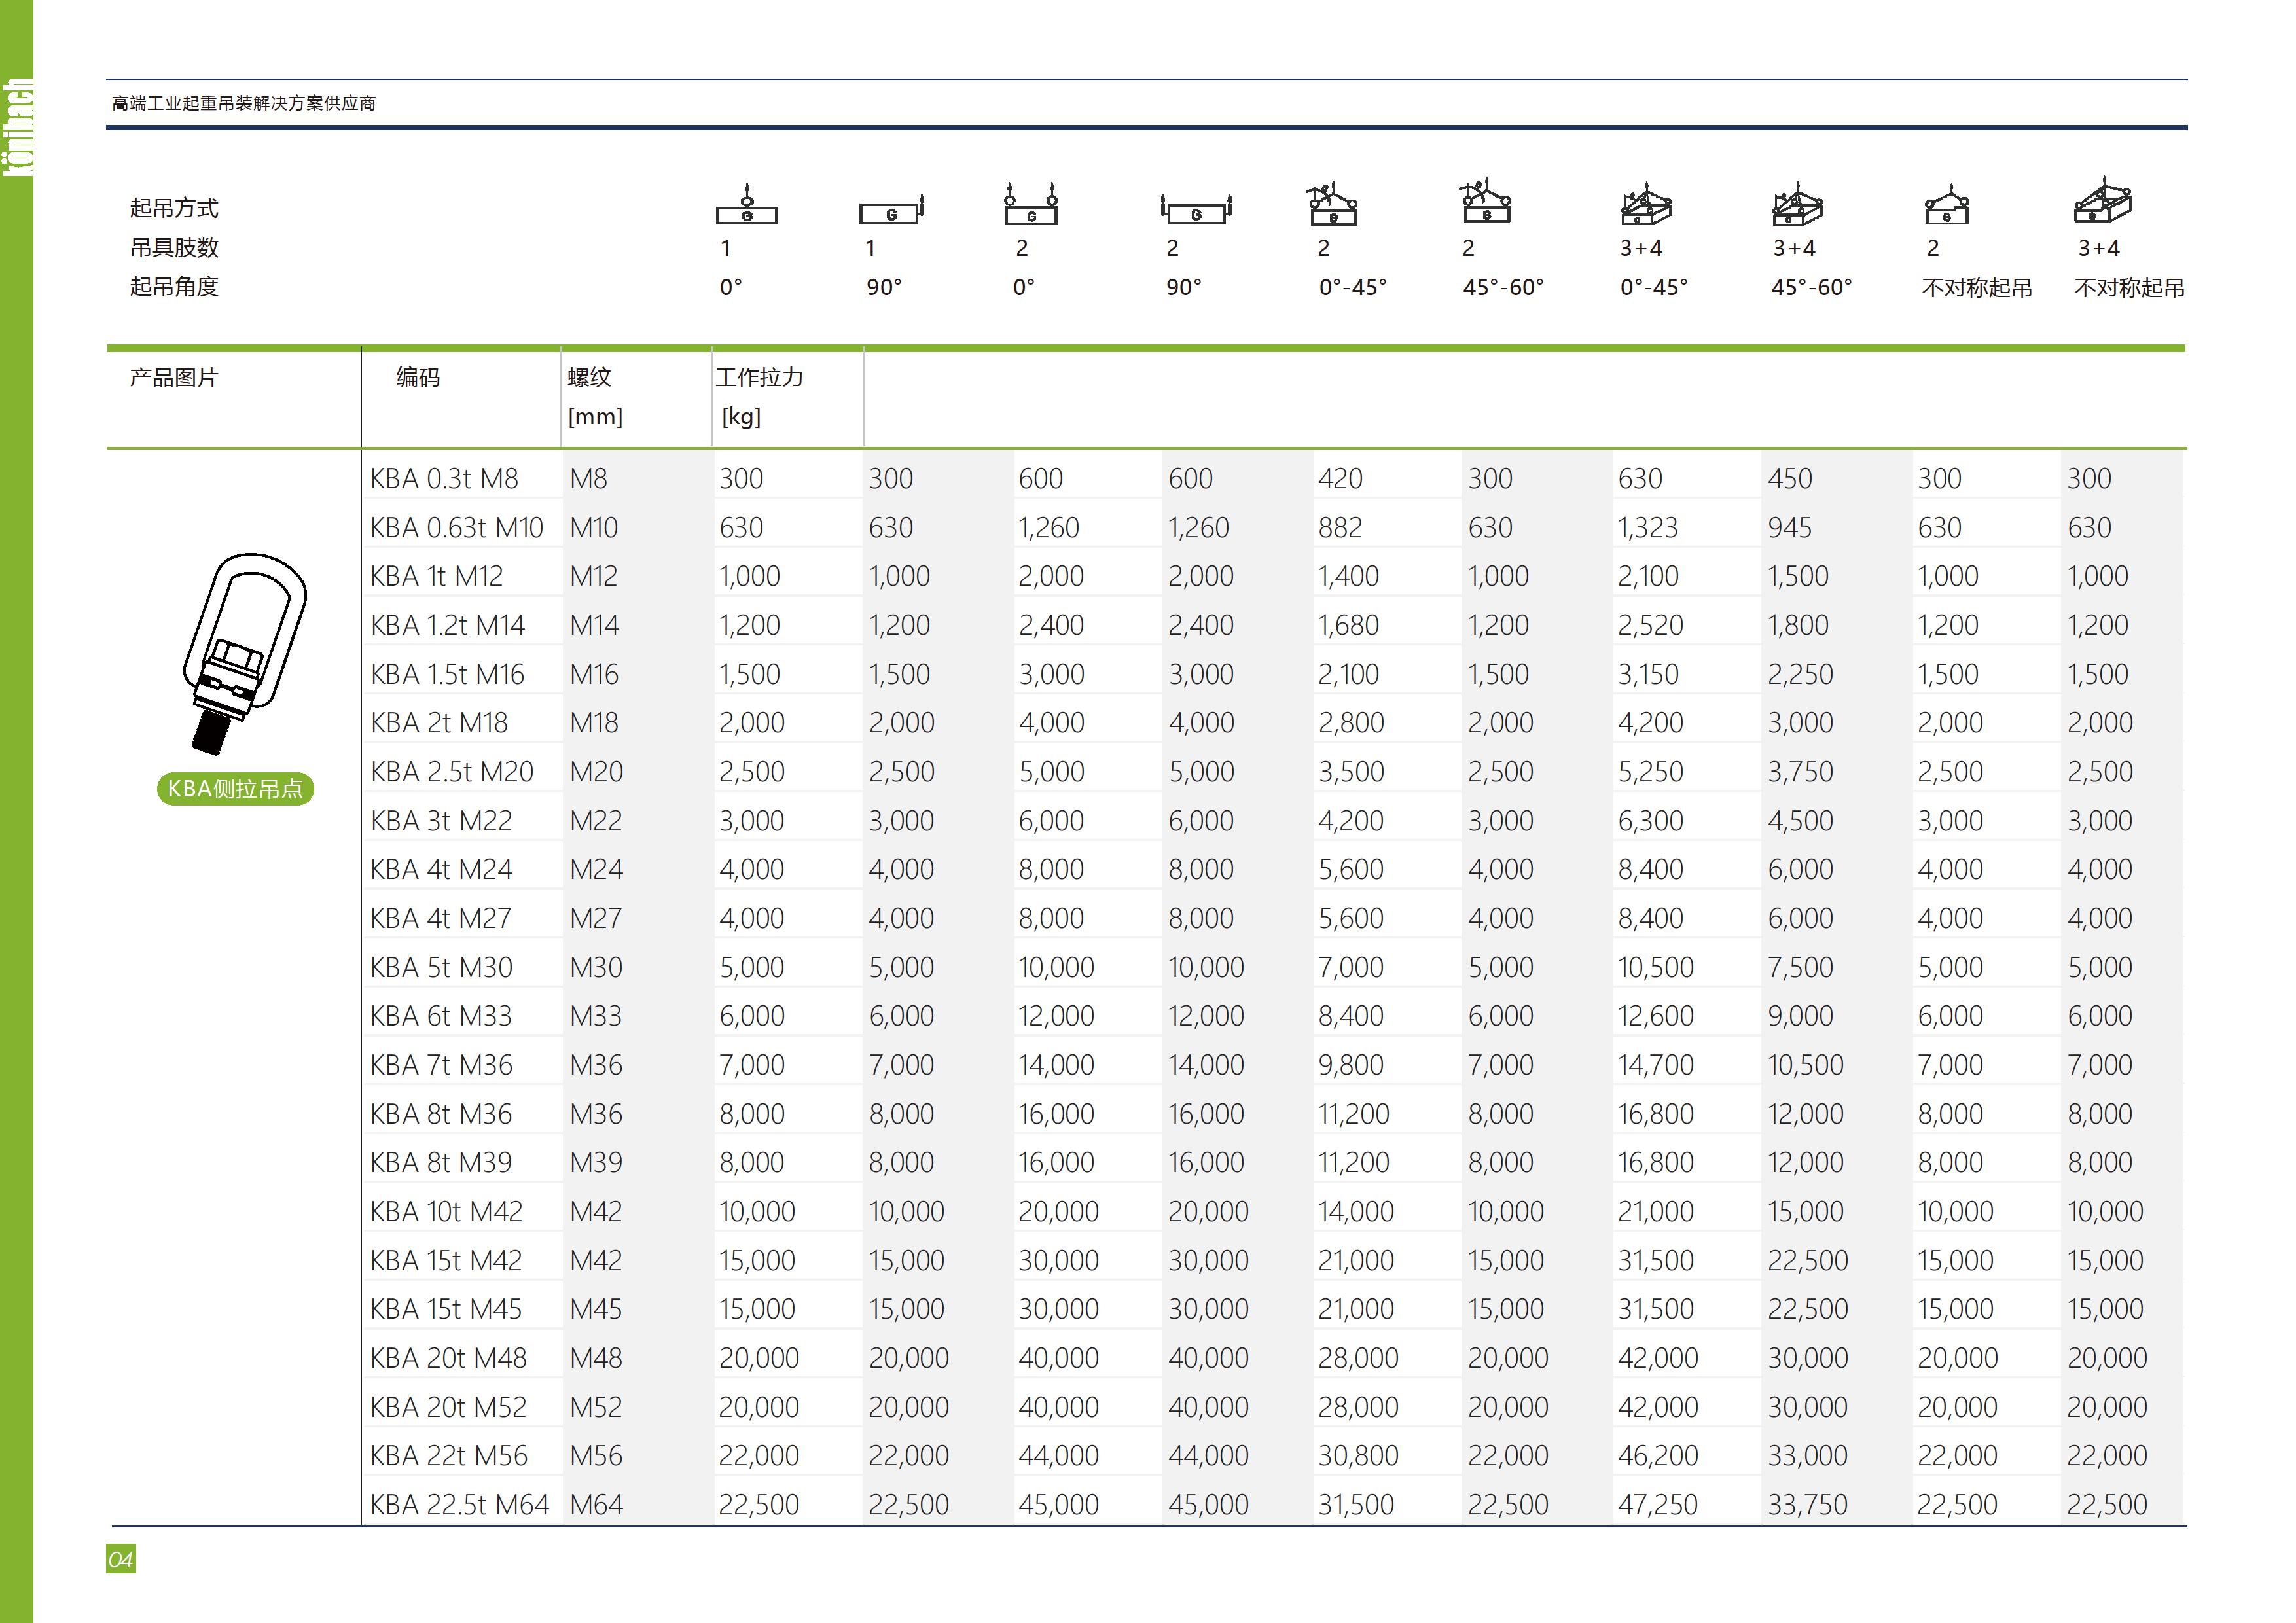Screen dimensions: 2296x1623
Task: Click the 1,680 value in M14 row
Action: [1348, 626]
